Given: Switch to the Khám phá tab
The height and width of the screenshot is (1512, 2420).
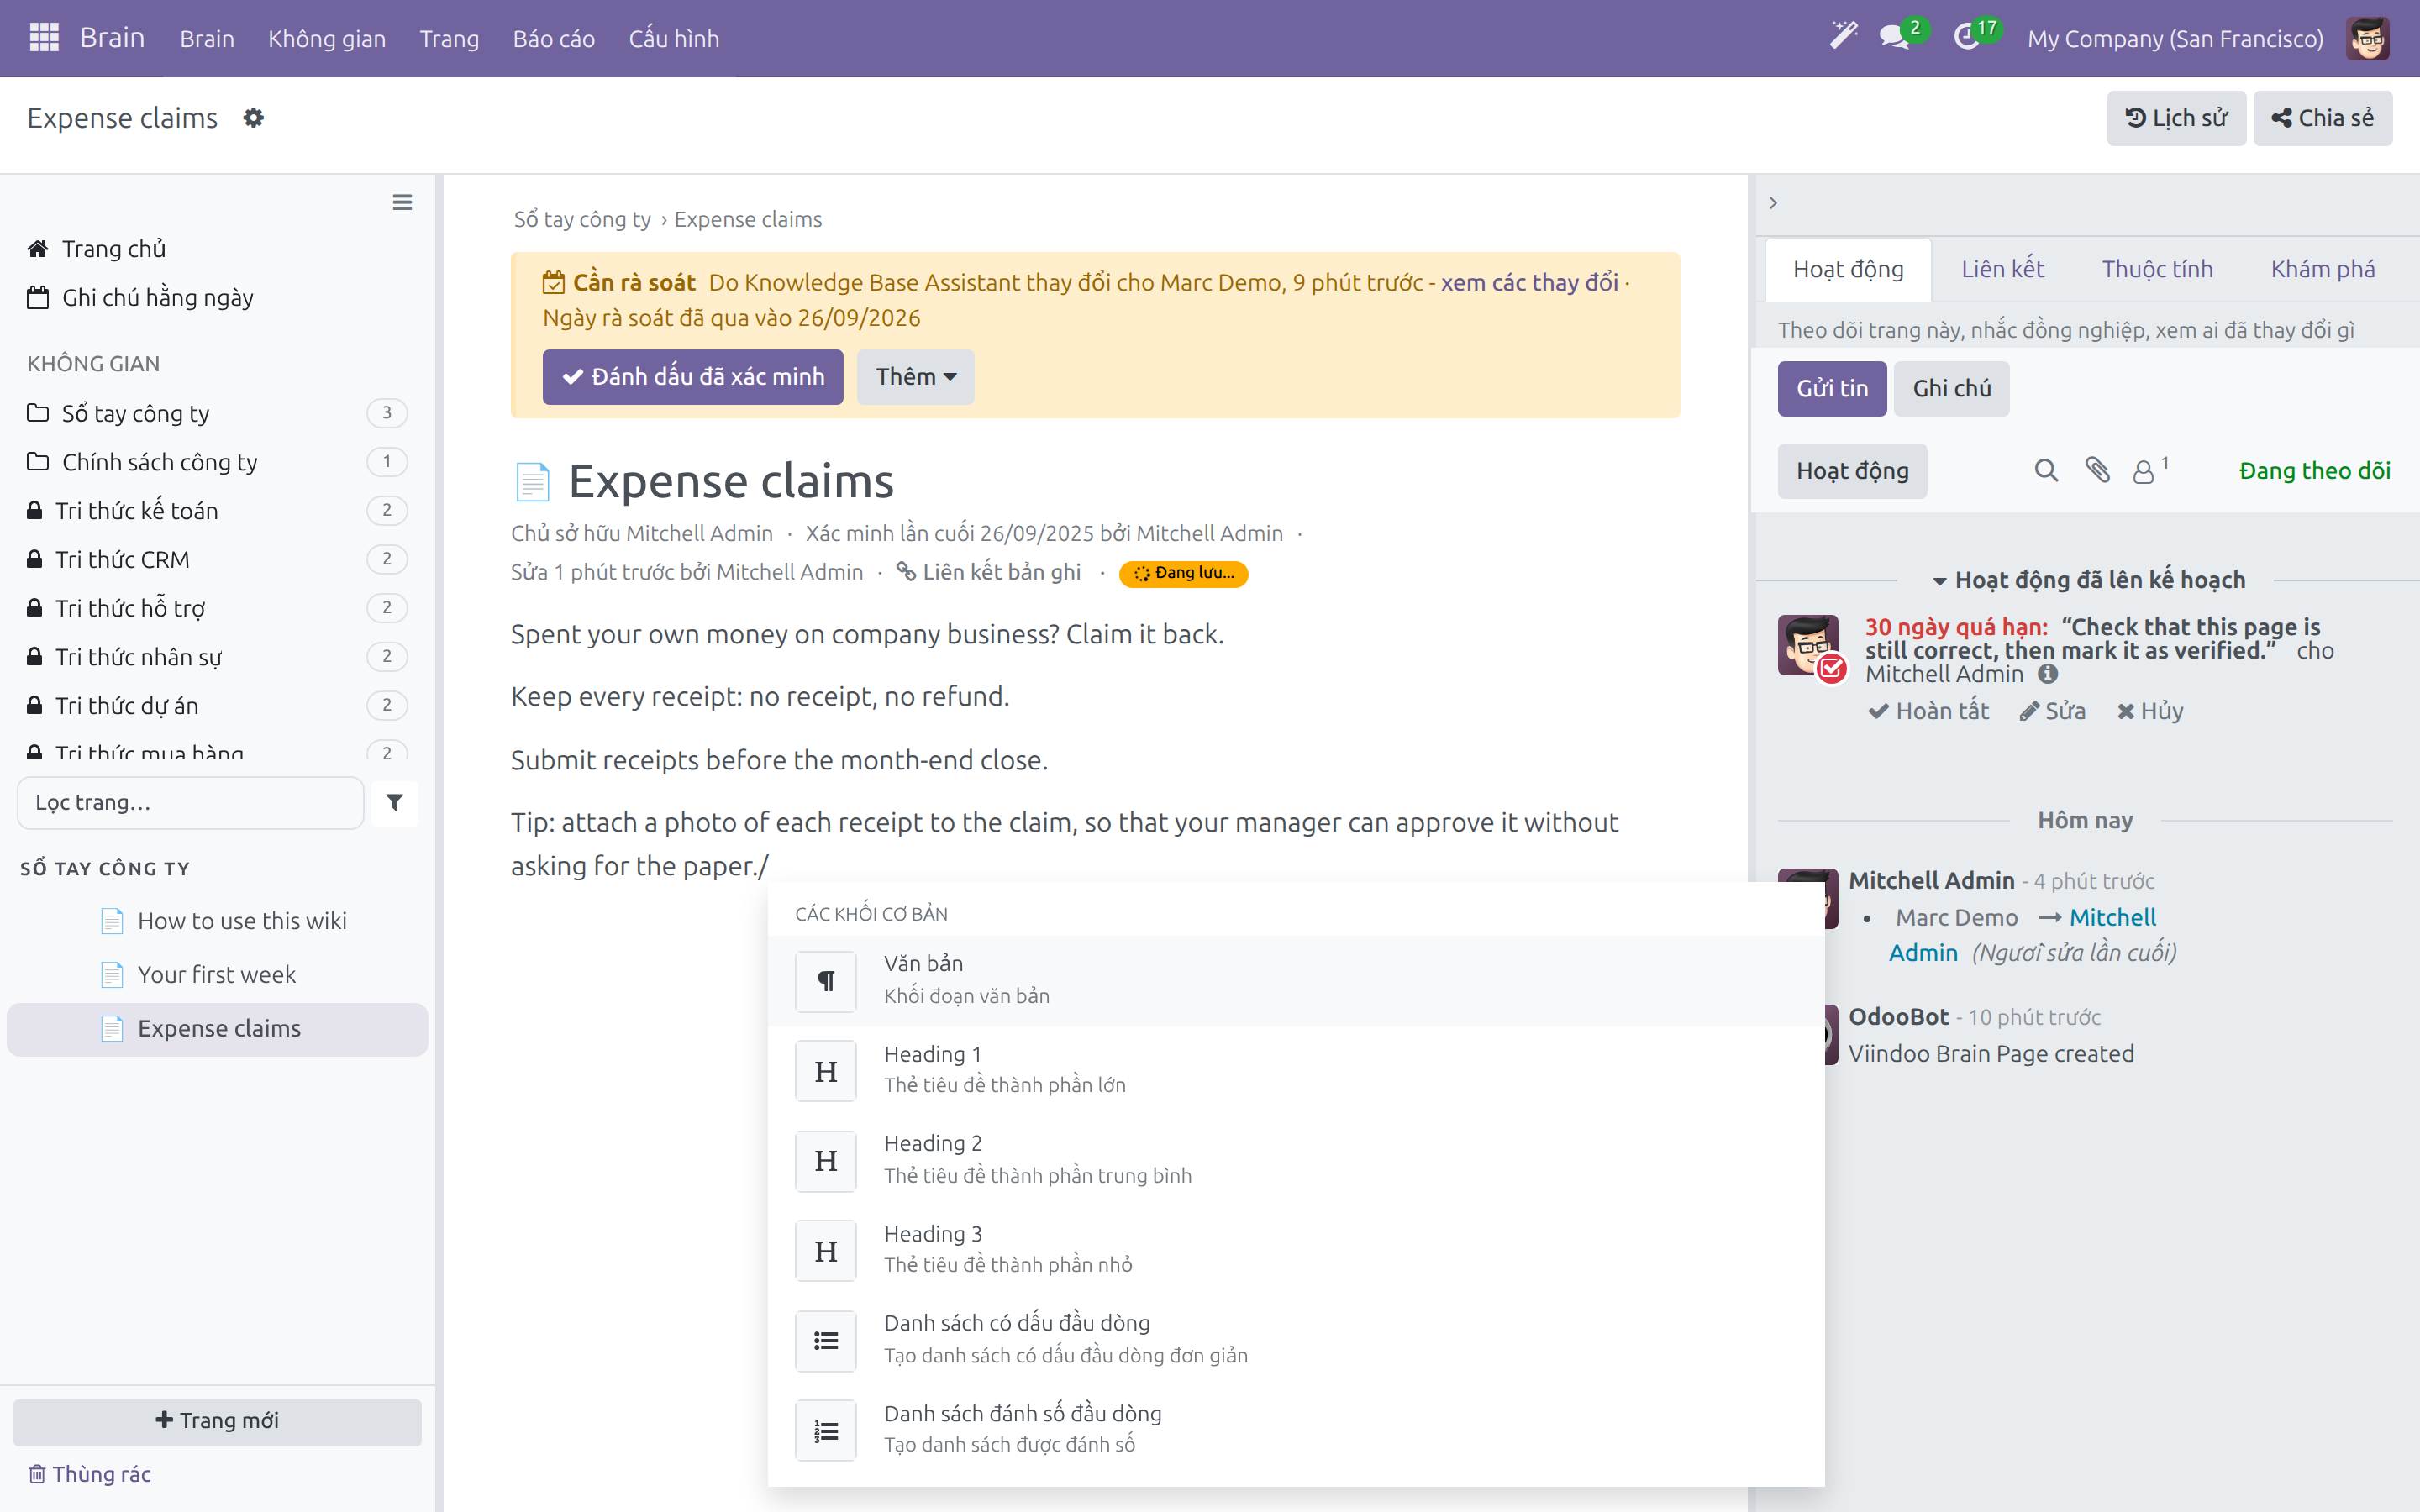Looking at the screenshot, I should [x=2322, y=269].
